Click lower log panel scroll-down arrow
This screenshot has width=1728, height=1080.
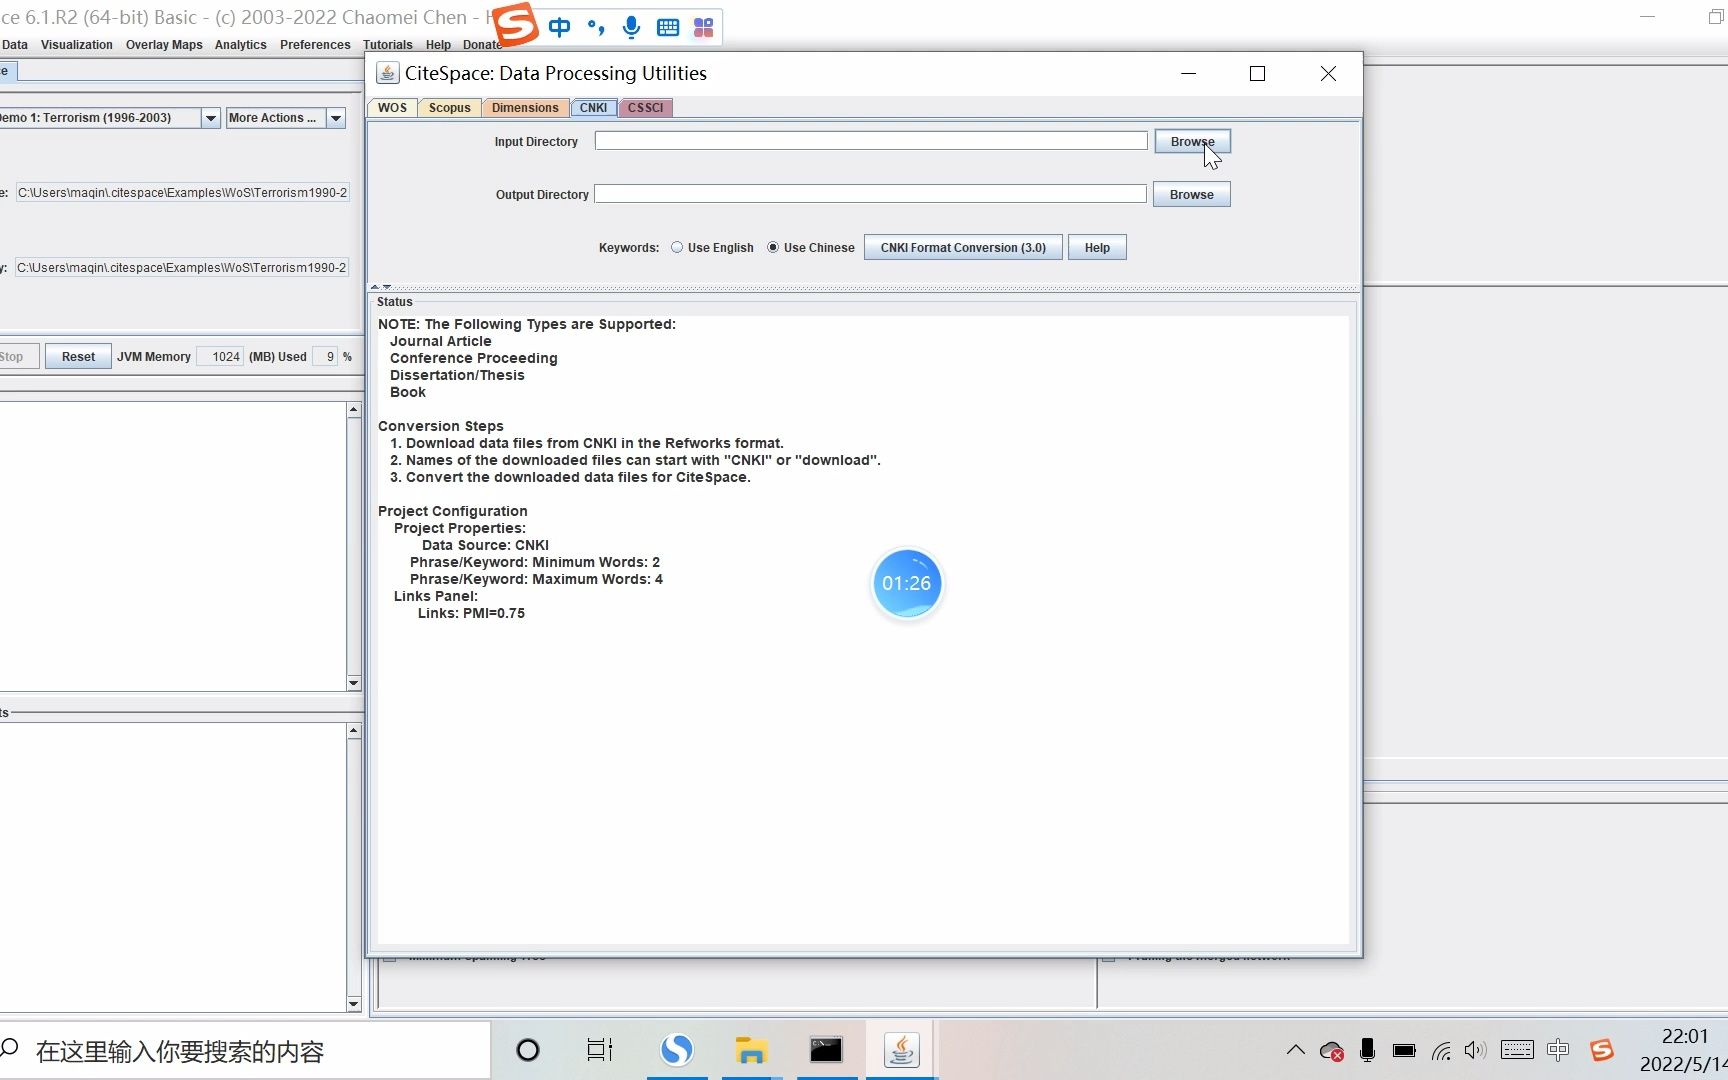354,1004
